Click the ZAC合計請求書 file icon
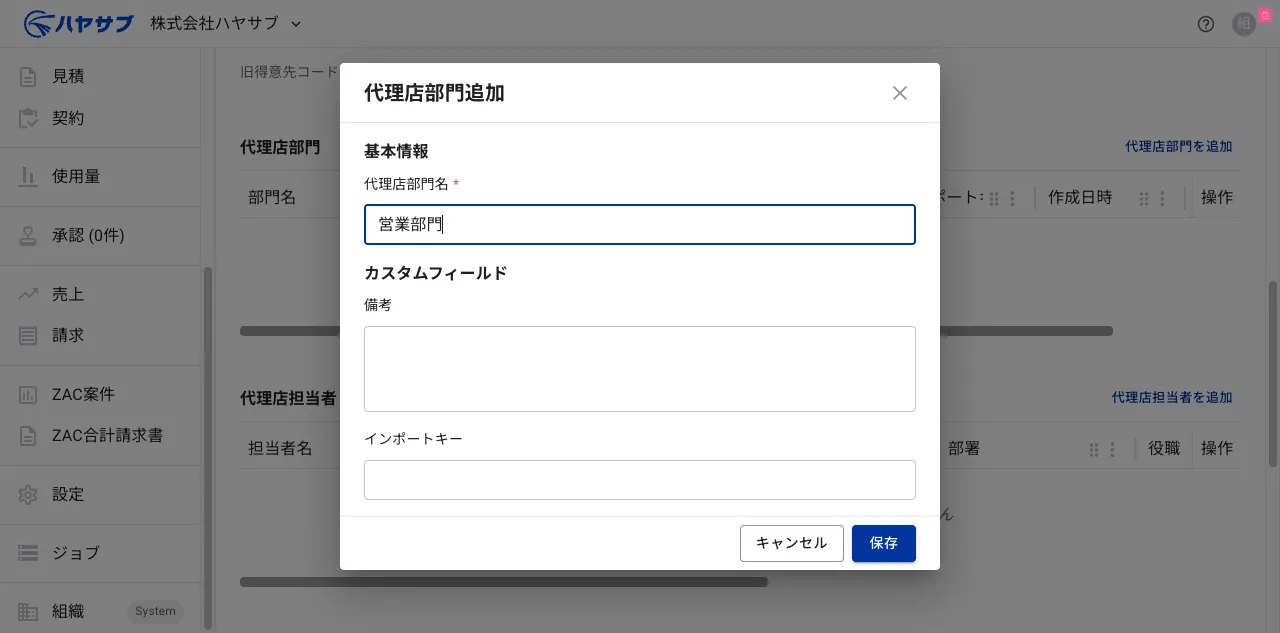1280x633 pixels. point(28,435)
